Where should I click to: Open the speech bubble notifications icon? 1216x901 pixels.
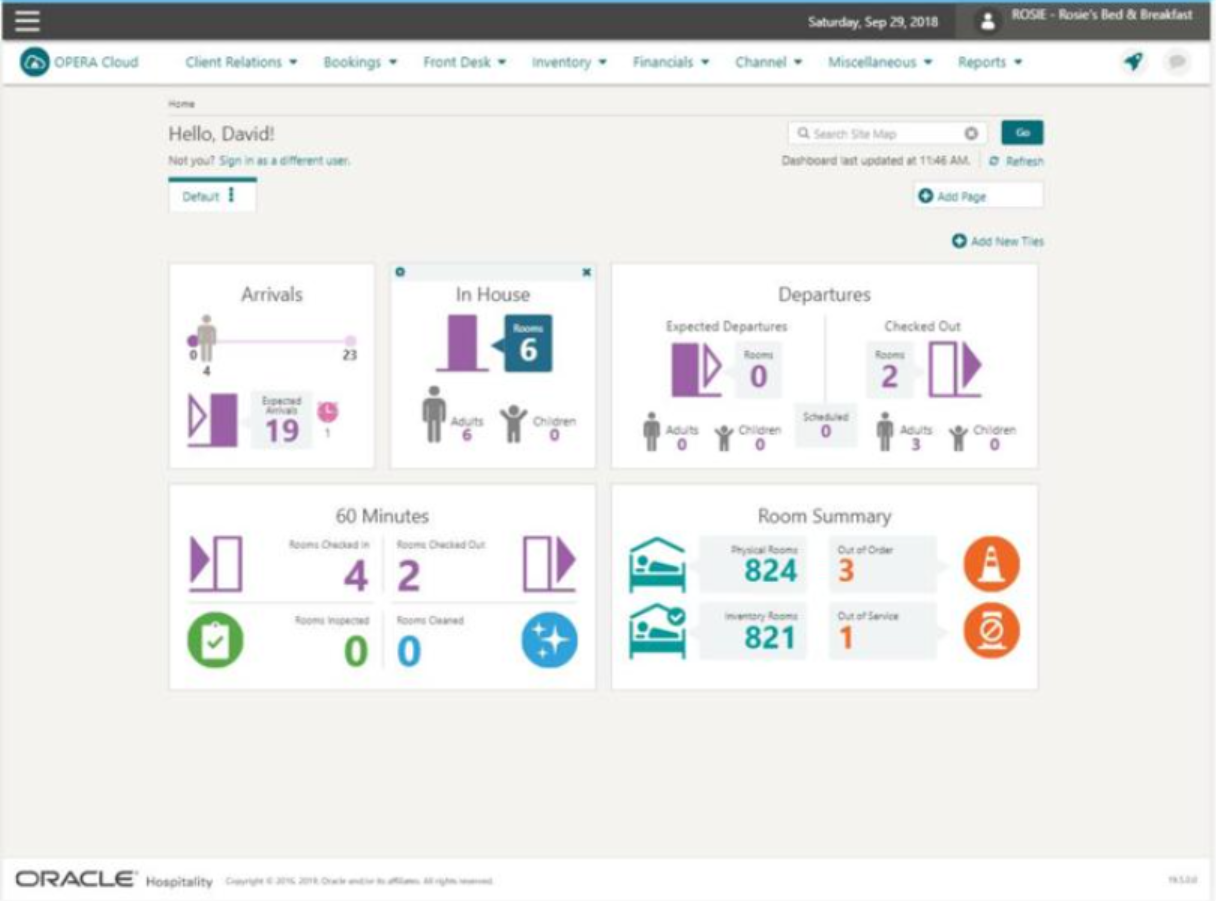tap(1177, 62)
